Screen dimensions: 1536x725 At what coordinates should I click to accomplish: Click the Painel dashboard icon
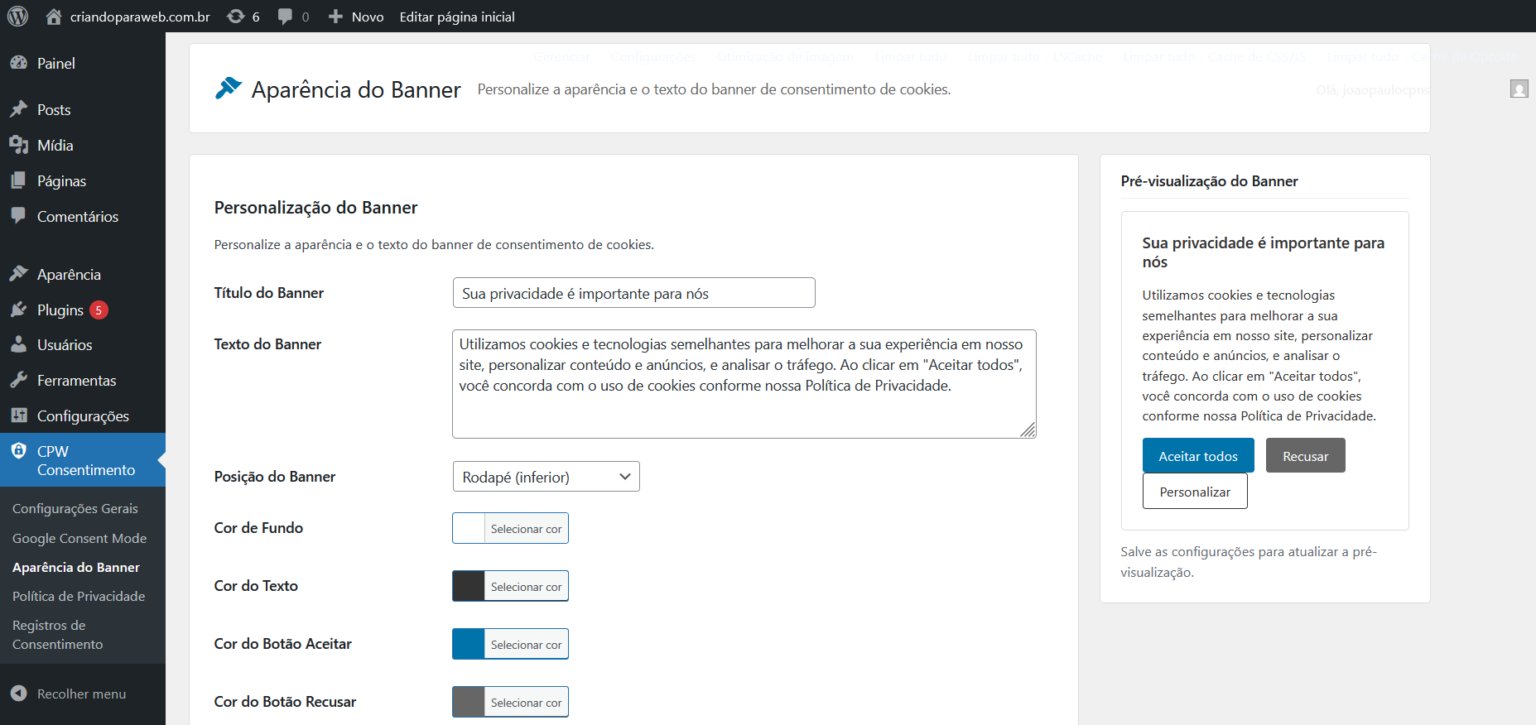tap(18, 63)
